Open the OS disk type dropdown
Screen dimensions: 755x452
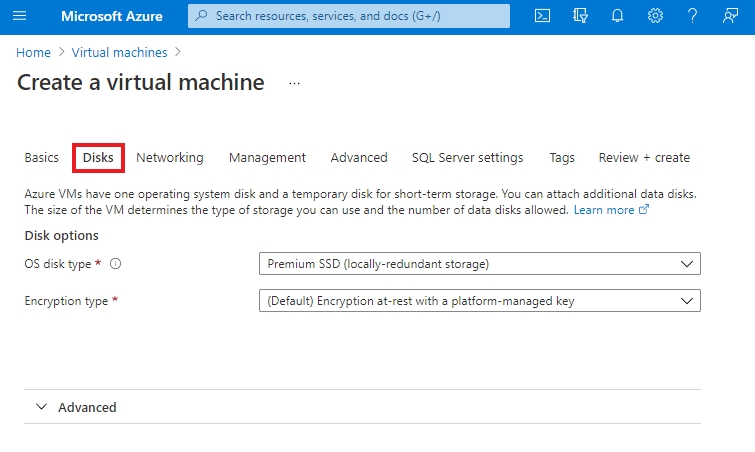(x=479, y=264)
